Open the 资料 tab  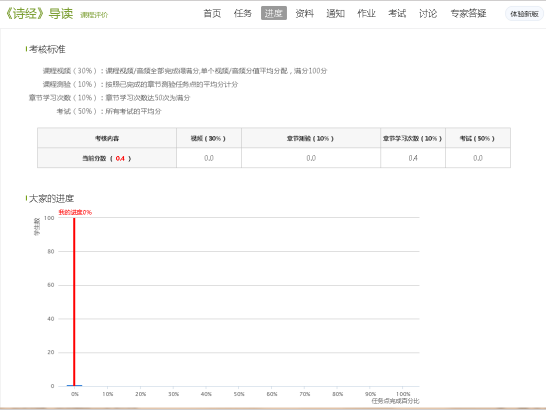point(305,14)
